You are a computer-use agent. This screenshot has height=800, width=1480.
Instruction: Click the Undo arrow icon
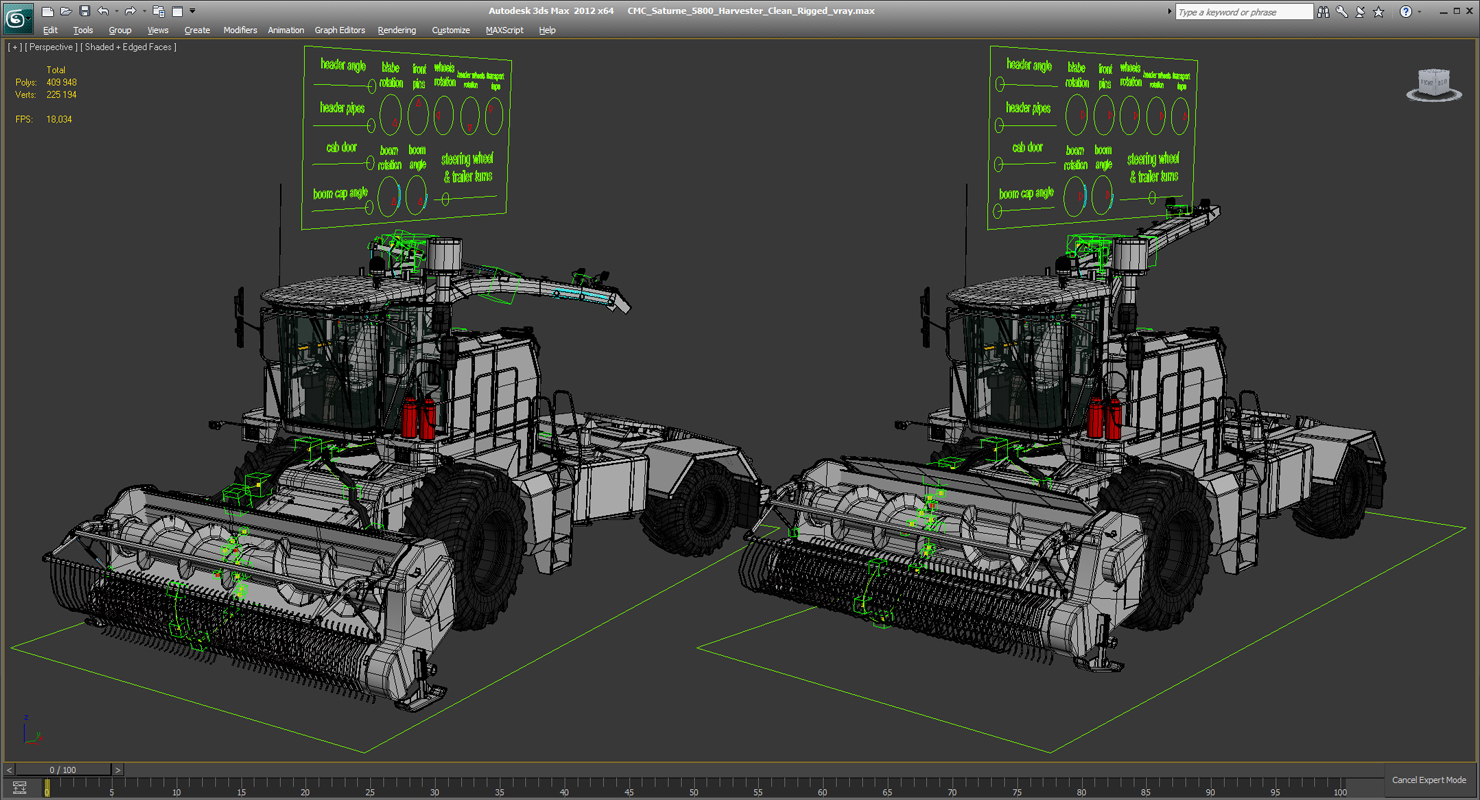click(x=102, y=11)
